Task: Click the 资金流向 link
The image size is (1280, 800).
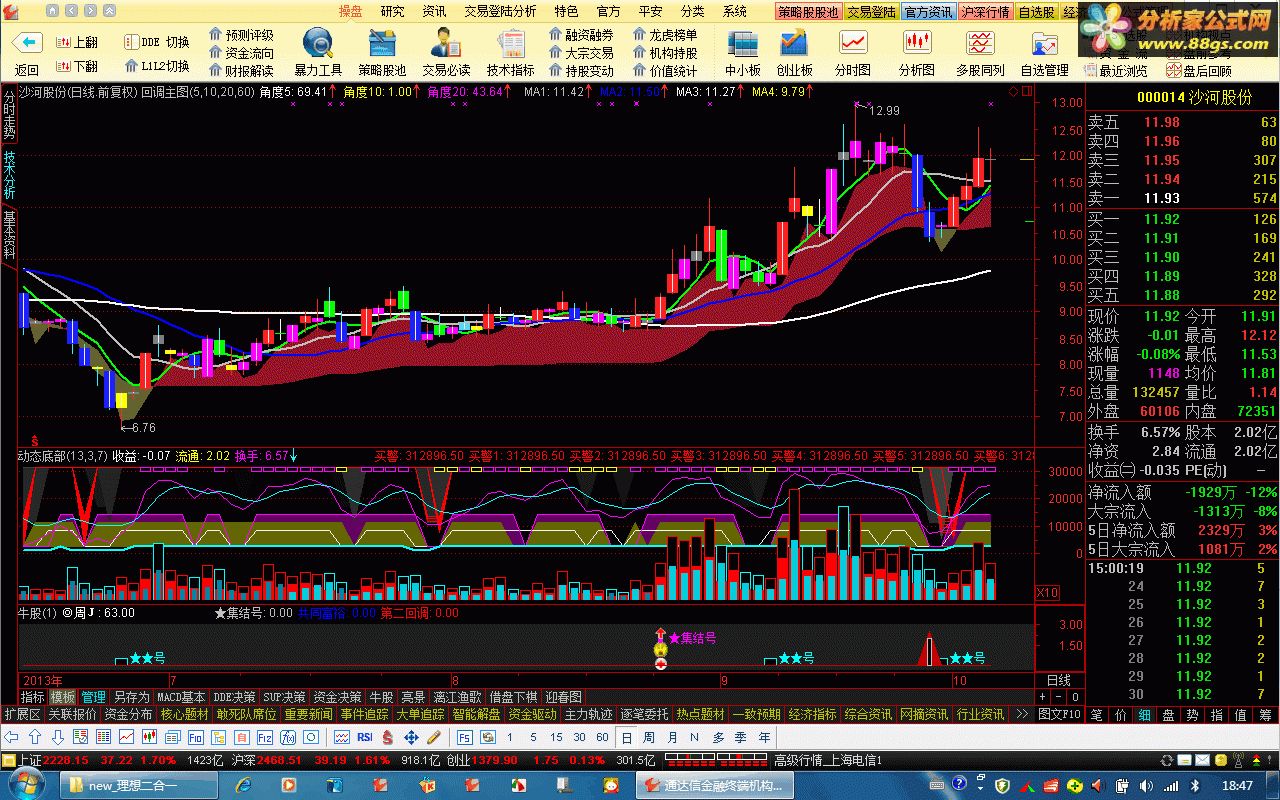Action: [x=241, y=53]
